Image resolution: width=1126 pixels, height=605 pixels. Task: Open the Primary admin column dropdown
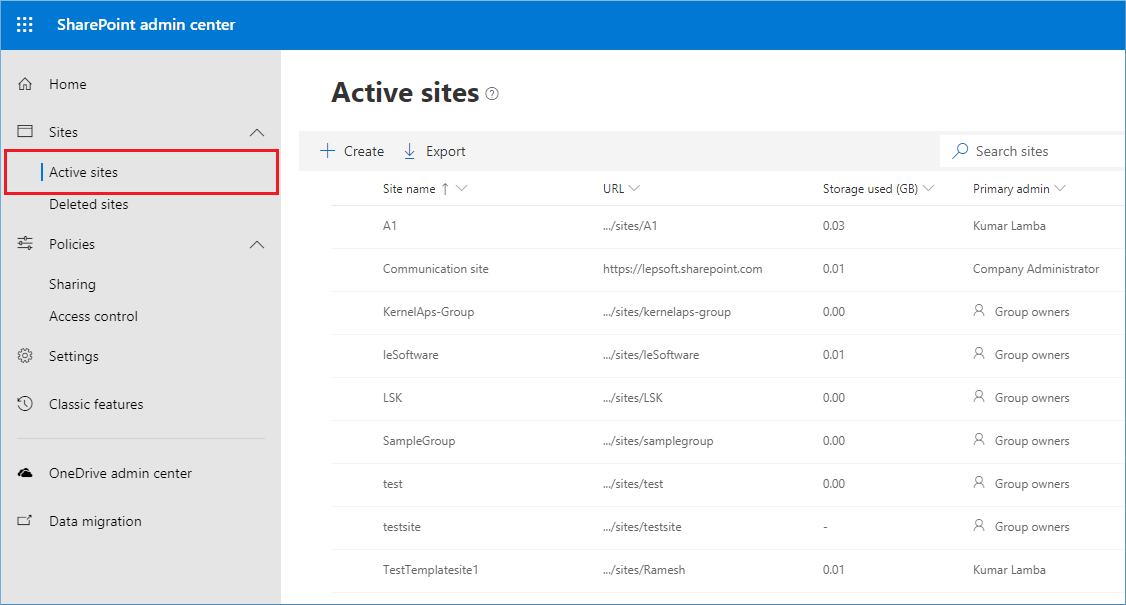pyautogui.click(x=1060, y=188)
